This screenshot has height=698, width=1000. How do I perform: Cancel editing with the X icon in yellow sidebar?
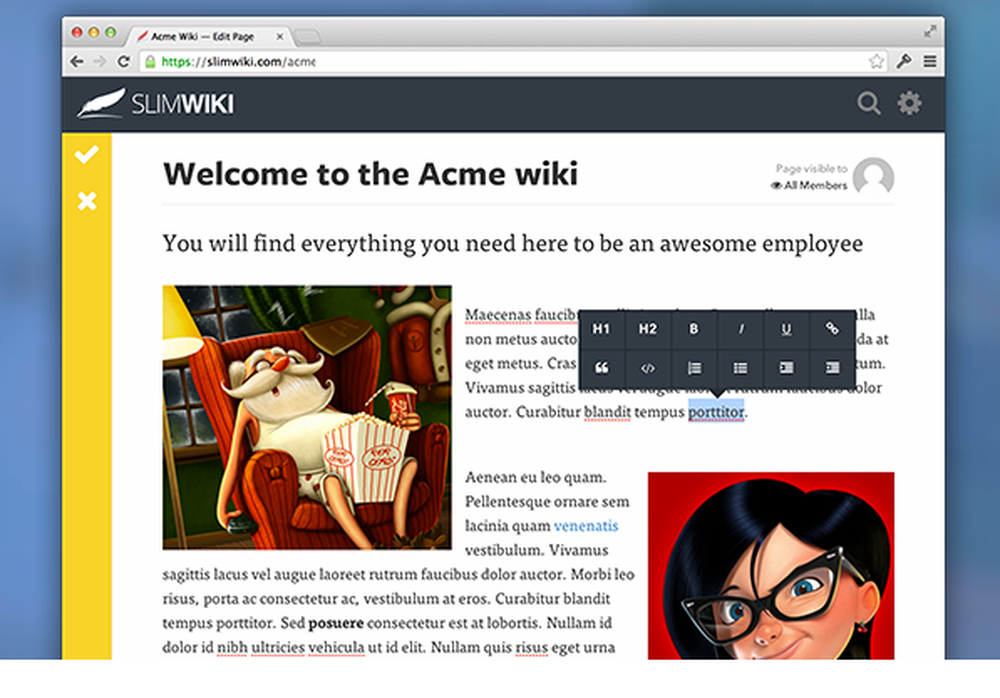(x=87, y=201)
